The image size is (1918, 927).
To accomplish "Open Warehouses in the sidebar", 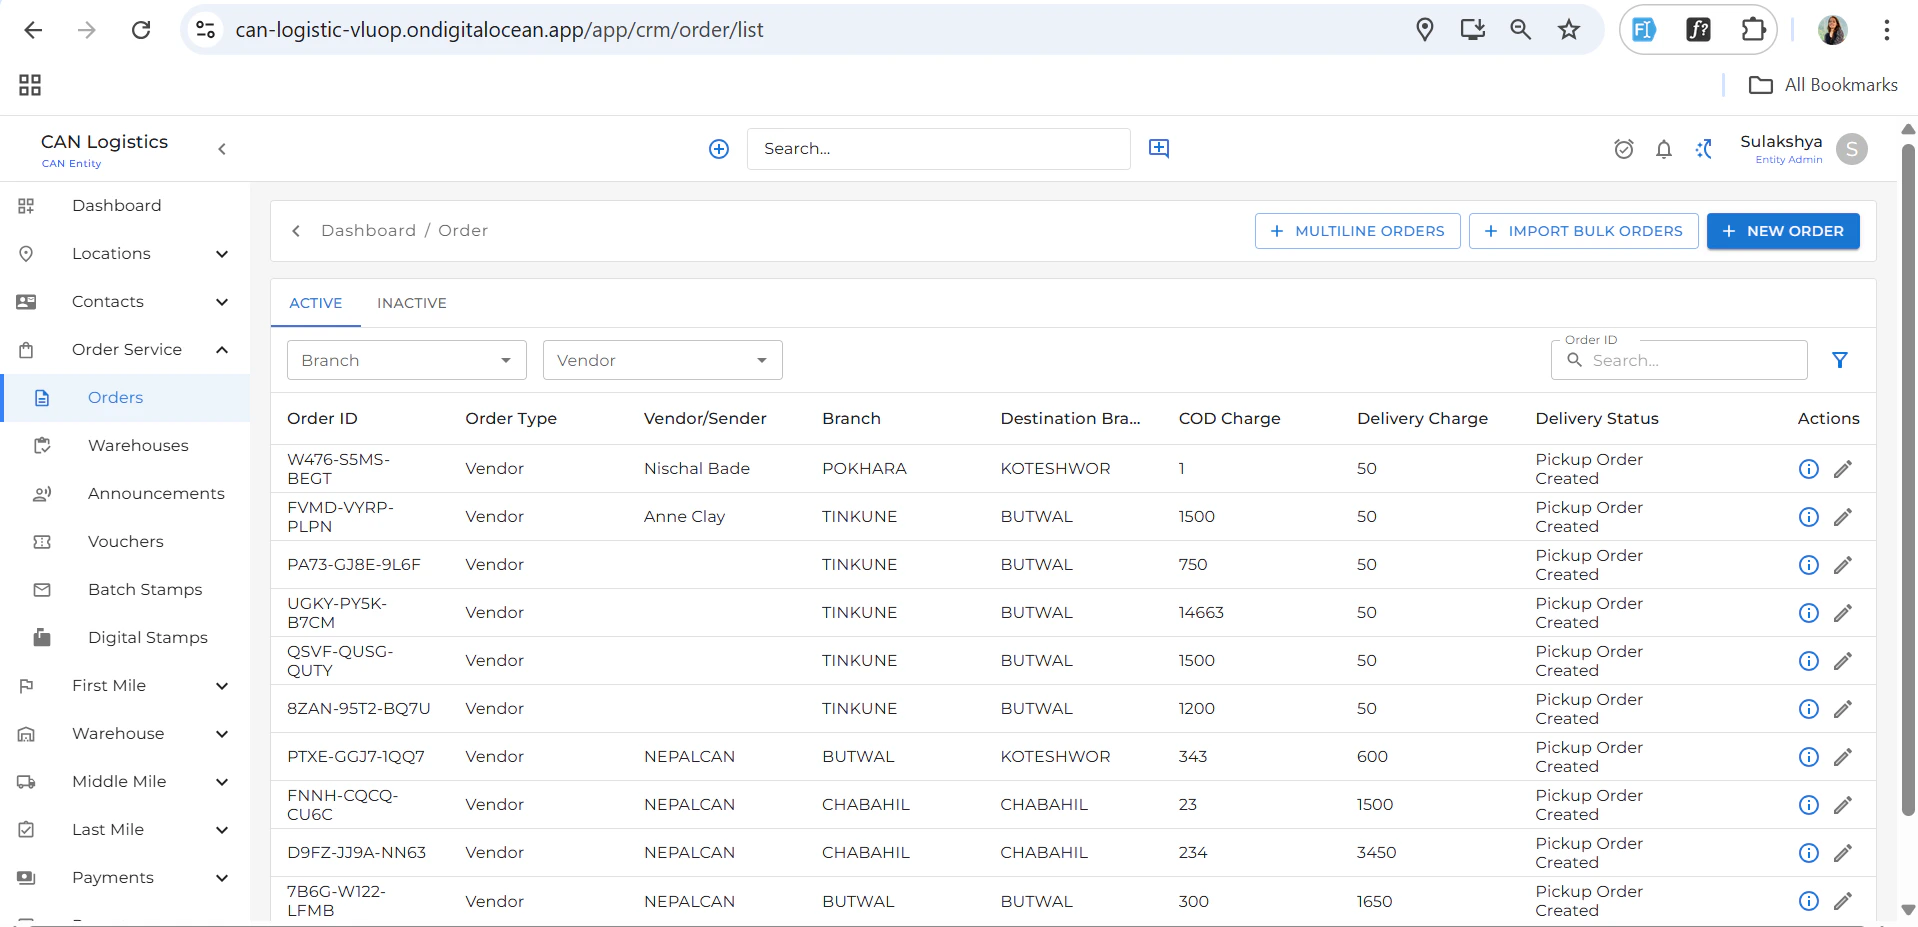I will tap(138, 446).
